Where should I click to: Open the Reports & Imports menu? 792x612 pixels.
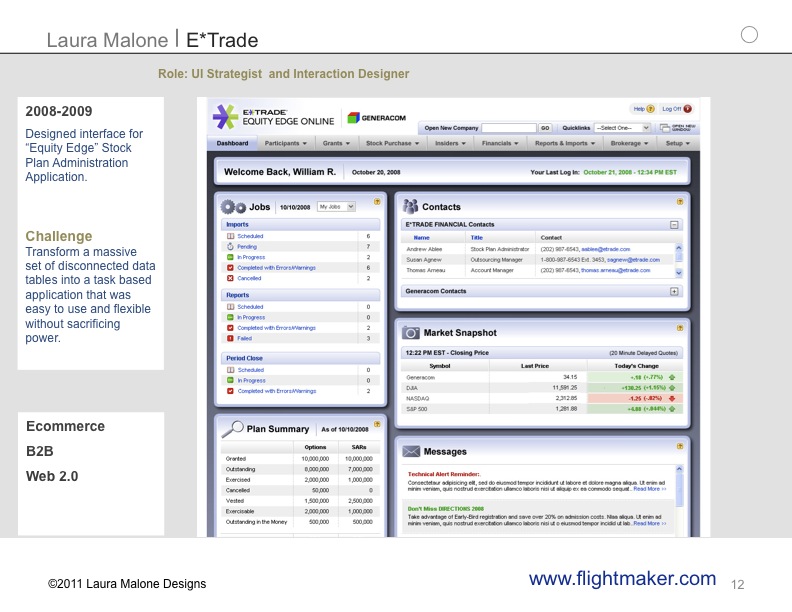(567, 143)
